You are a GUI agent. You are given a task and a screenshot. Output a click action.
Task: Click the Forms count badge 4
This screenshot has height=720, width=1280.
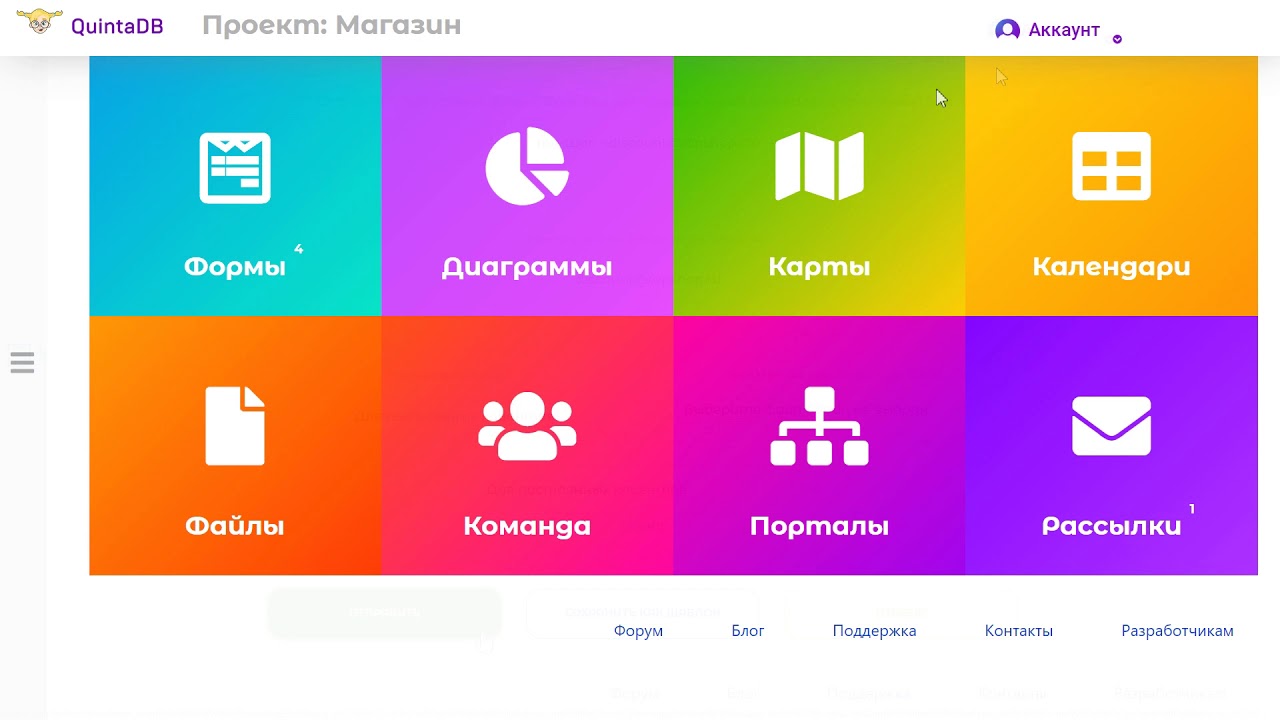coord(298,249)
